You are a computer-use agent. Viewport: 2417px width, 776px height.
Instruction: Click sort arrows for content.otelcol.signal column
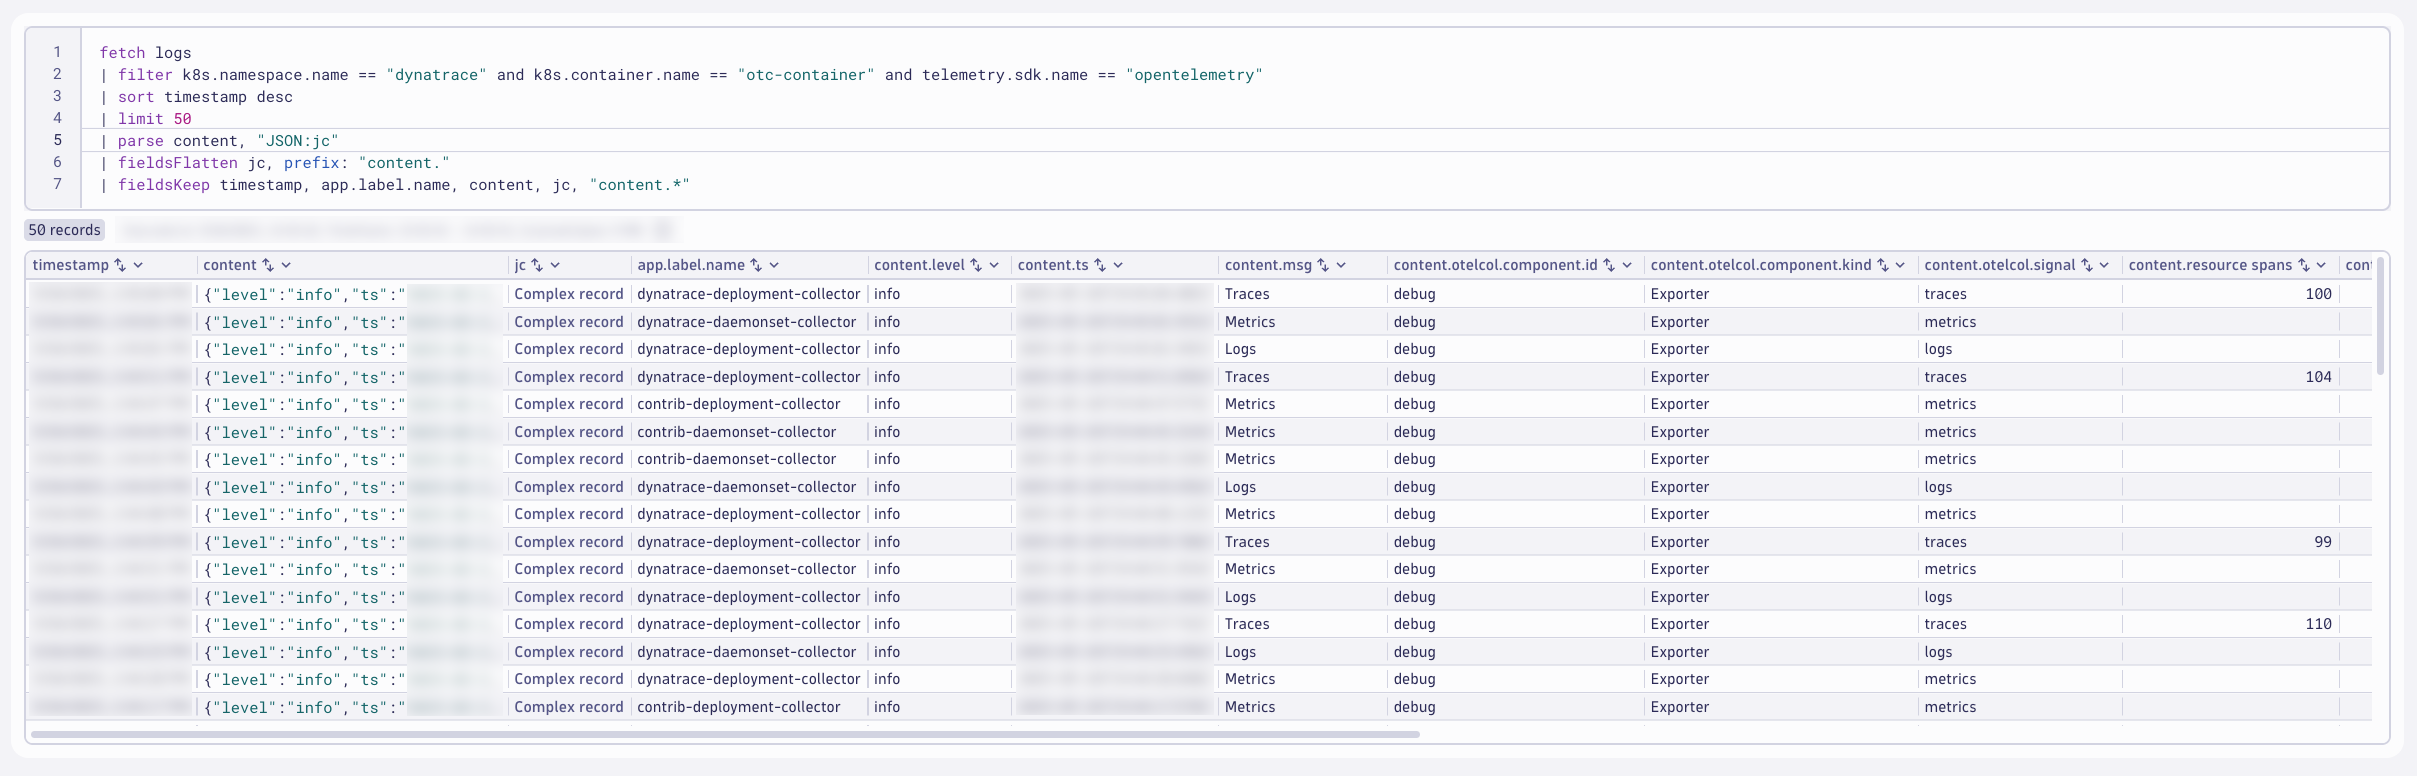[2087, 265]
